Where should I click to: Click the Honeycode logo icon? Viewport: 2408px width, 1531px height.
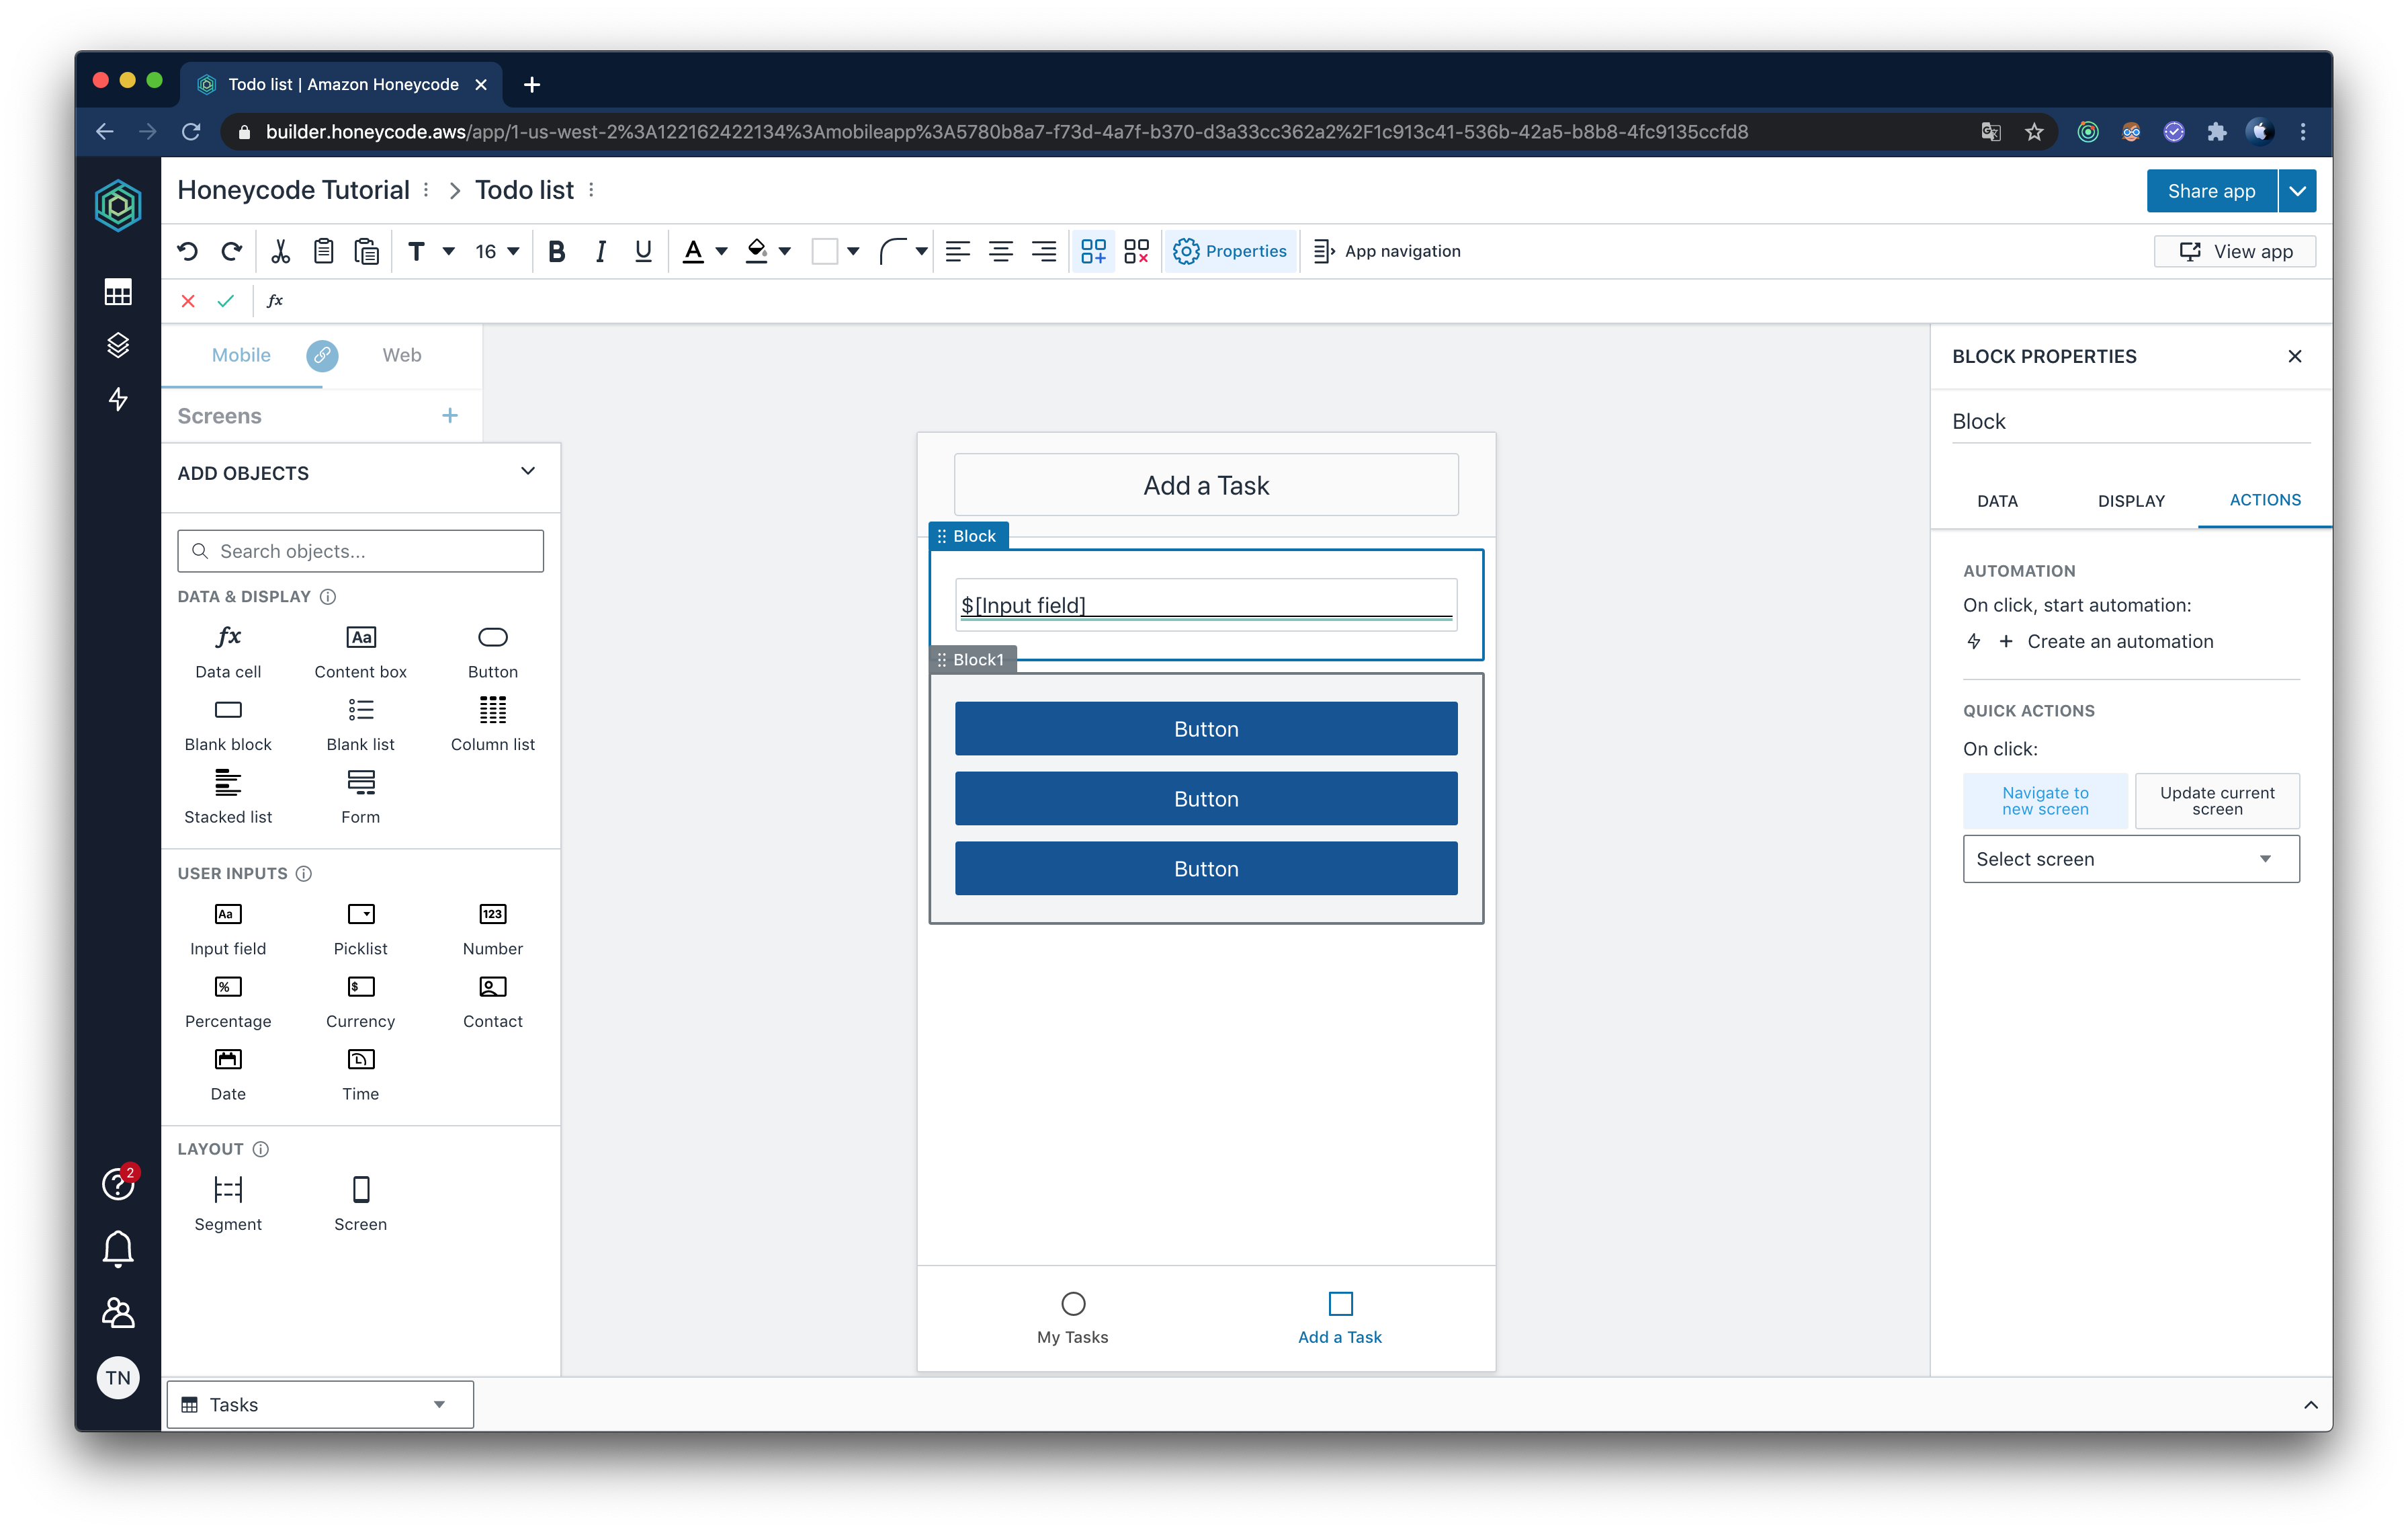click(x=118, y=206)
